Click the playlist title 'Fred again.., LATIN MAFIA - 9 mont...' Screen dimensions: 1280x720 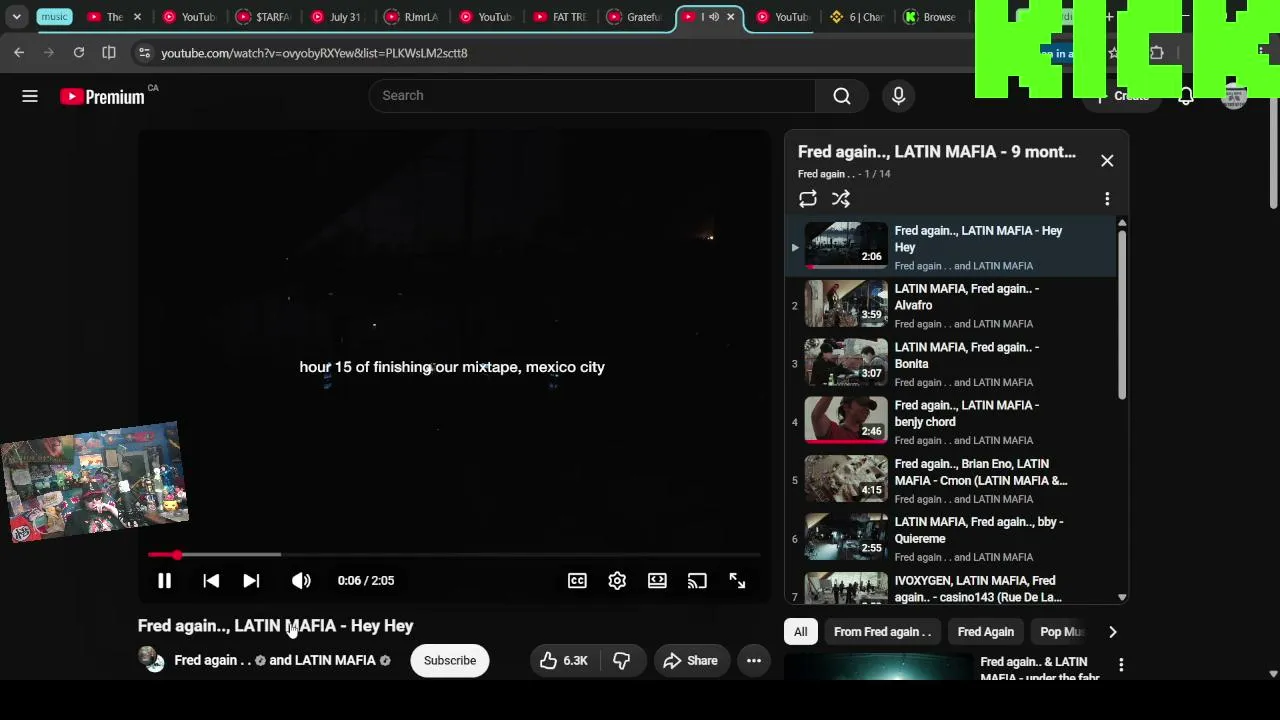[937, 152]
